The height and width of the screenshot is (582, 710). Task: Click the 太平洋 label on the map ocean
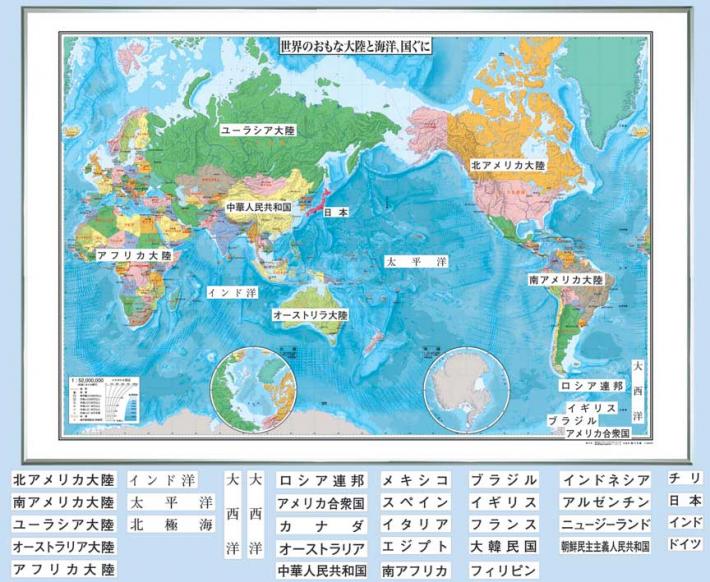tap(415, 261)
